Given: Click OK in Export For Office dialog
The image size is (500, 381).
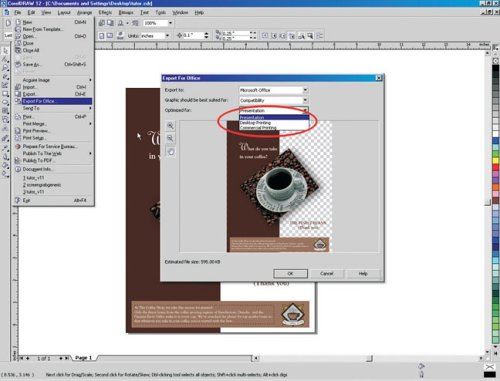Looking at the screenshot, I should (x=290, y=274).
